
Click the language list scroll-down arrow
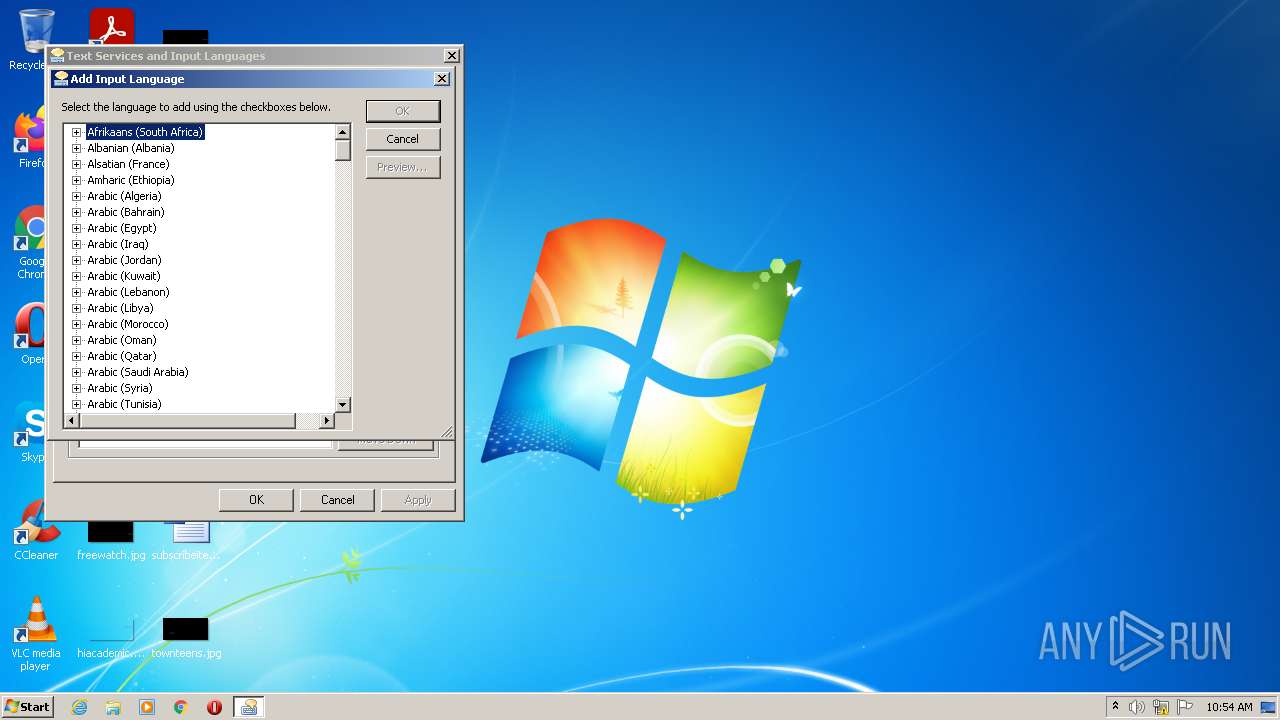click(x=343, y=404)
